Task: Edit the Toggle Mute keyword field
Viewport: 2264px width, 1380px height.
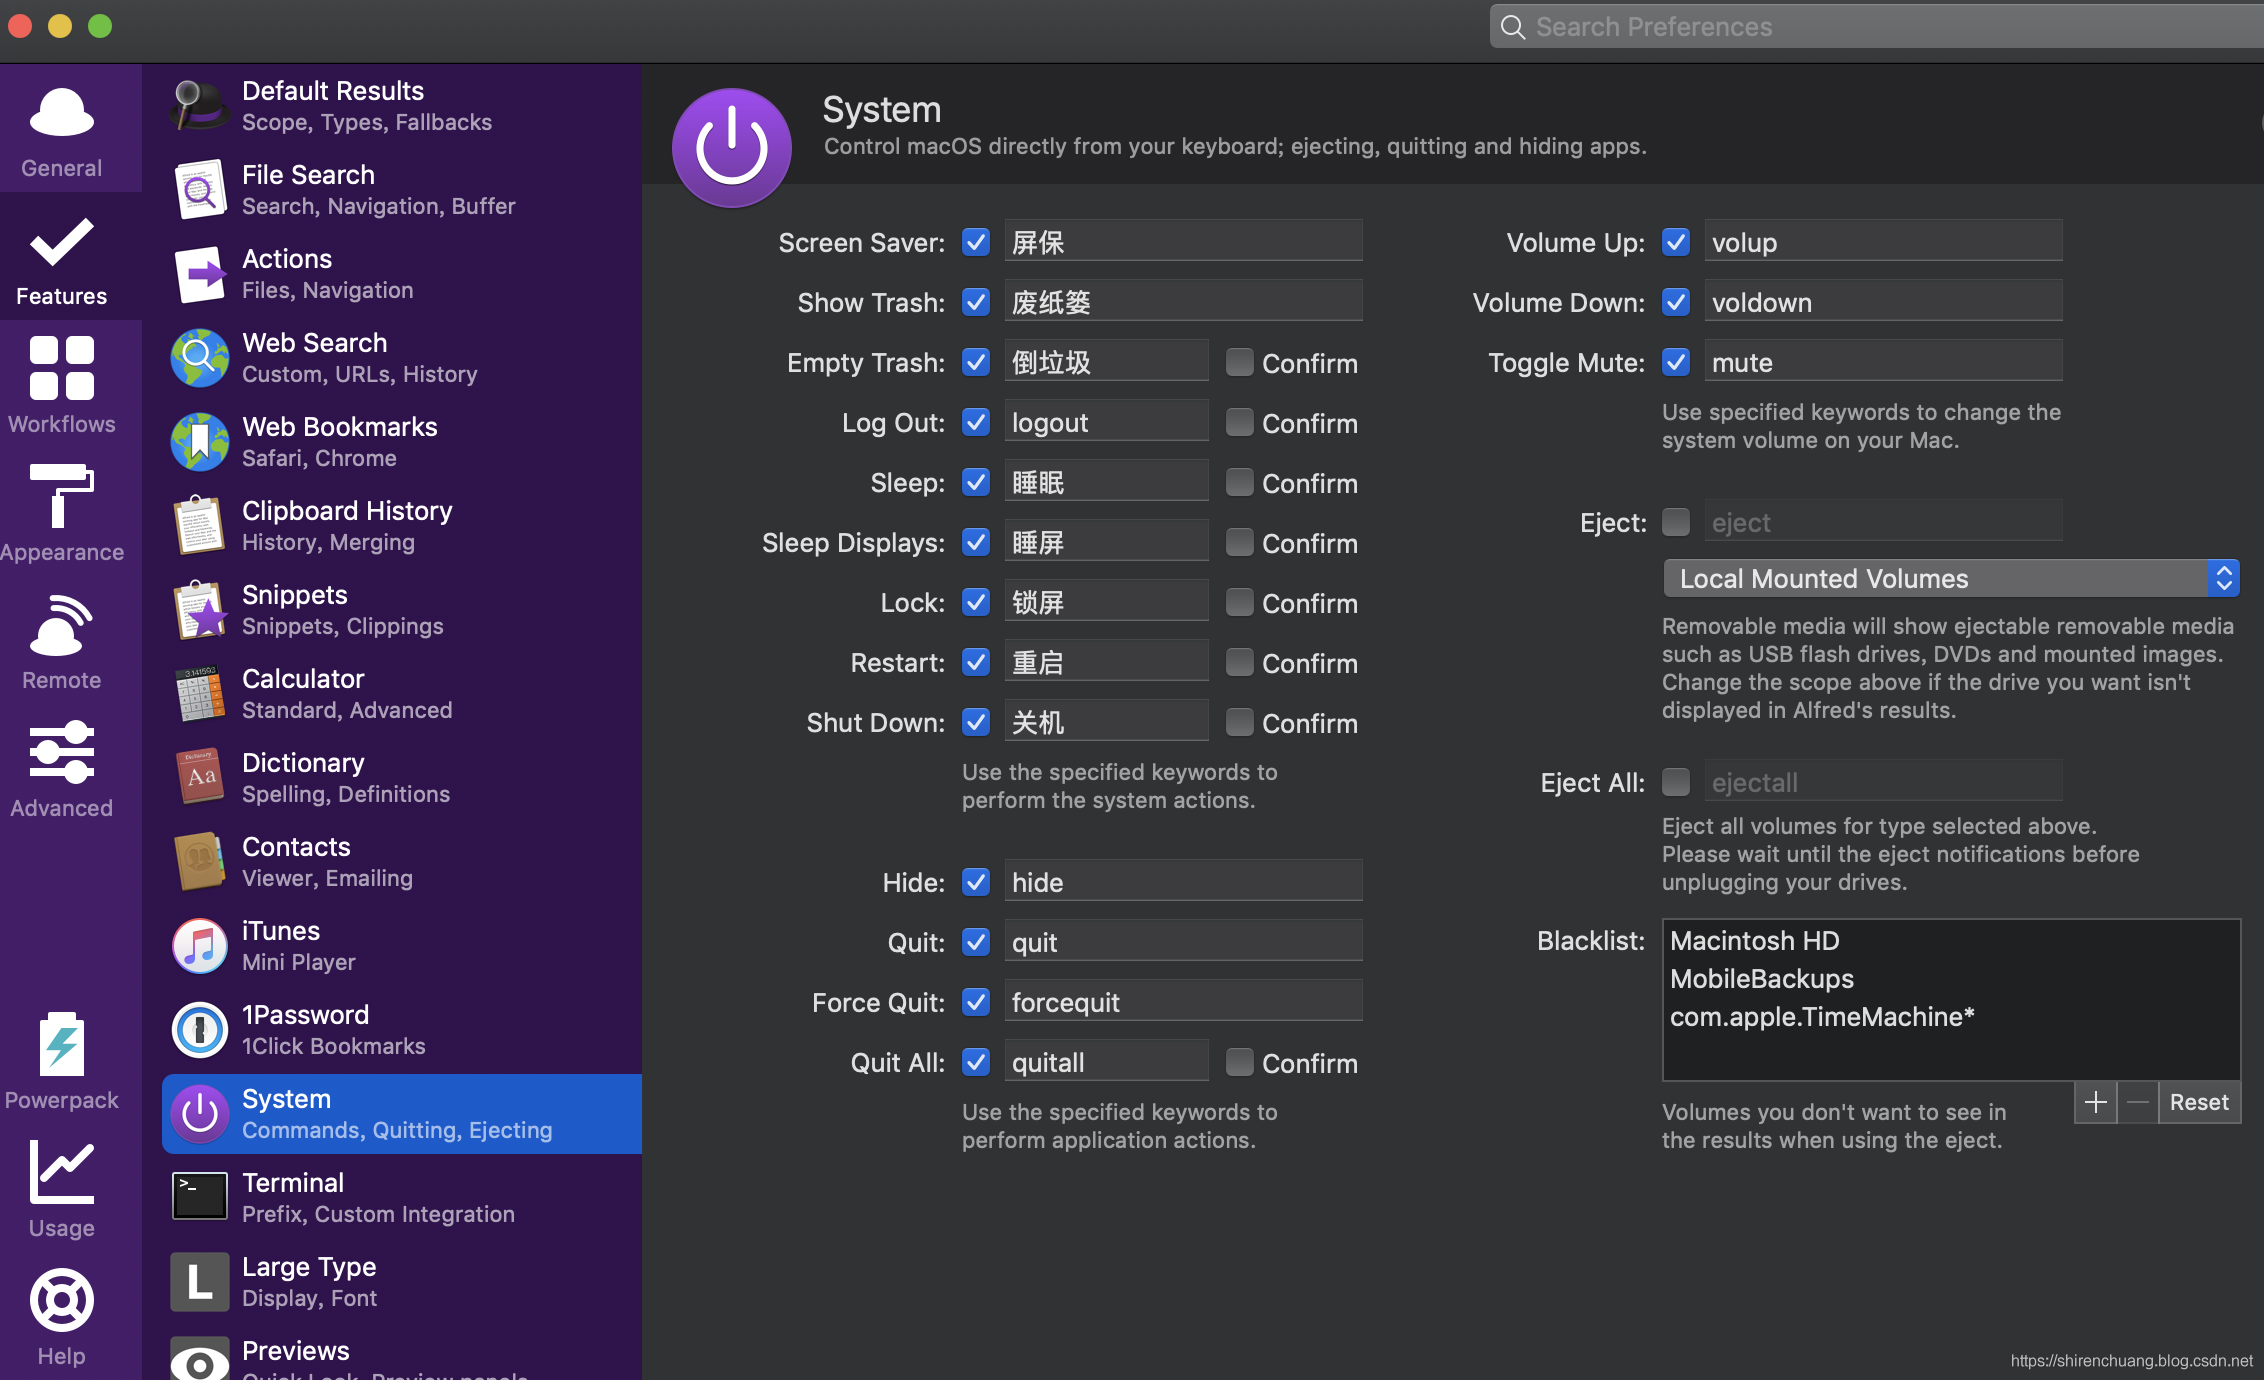Action: click(x=1883, y=362)
